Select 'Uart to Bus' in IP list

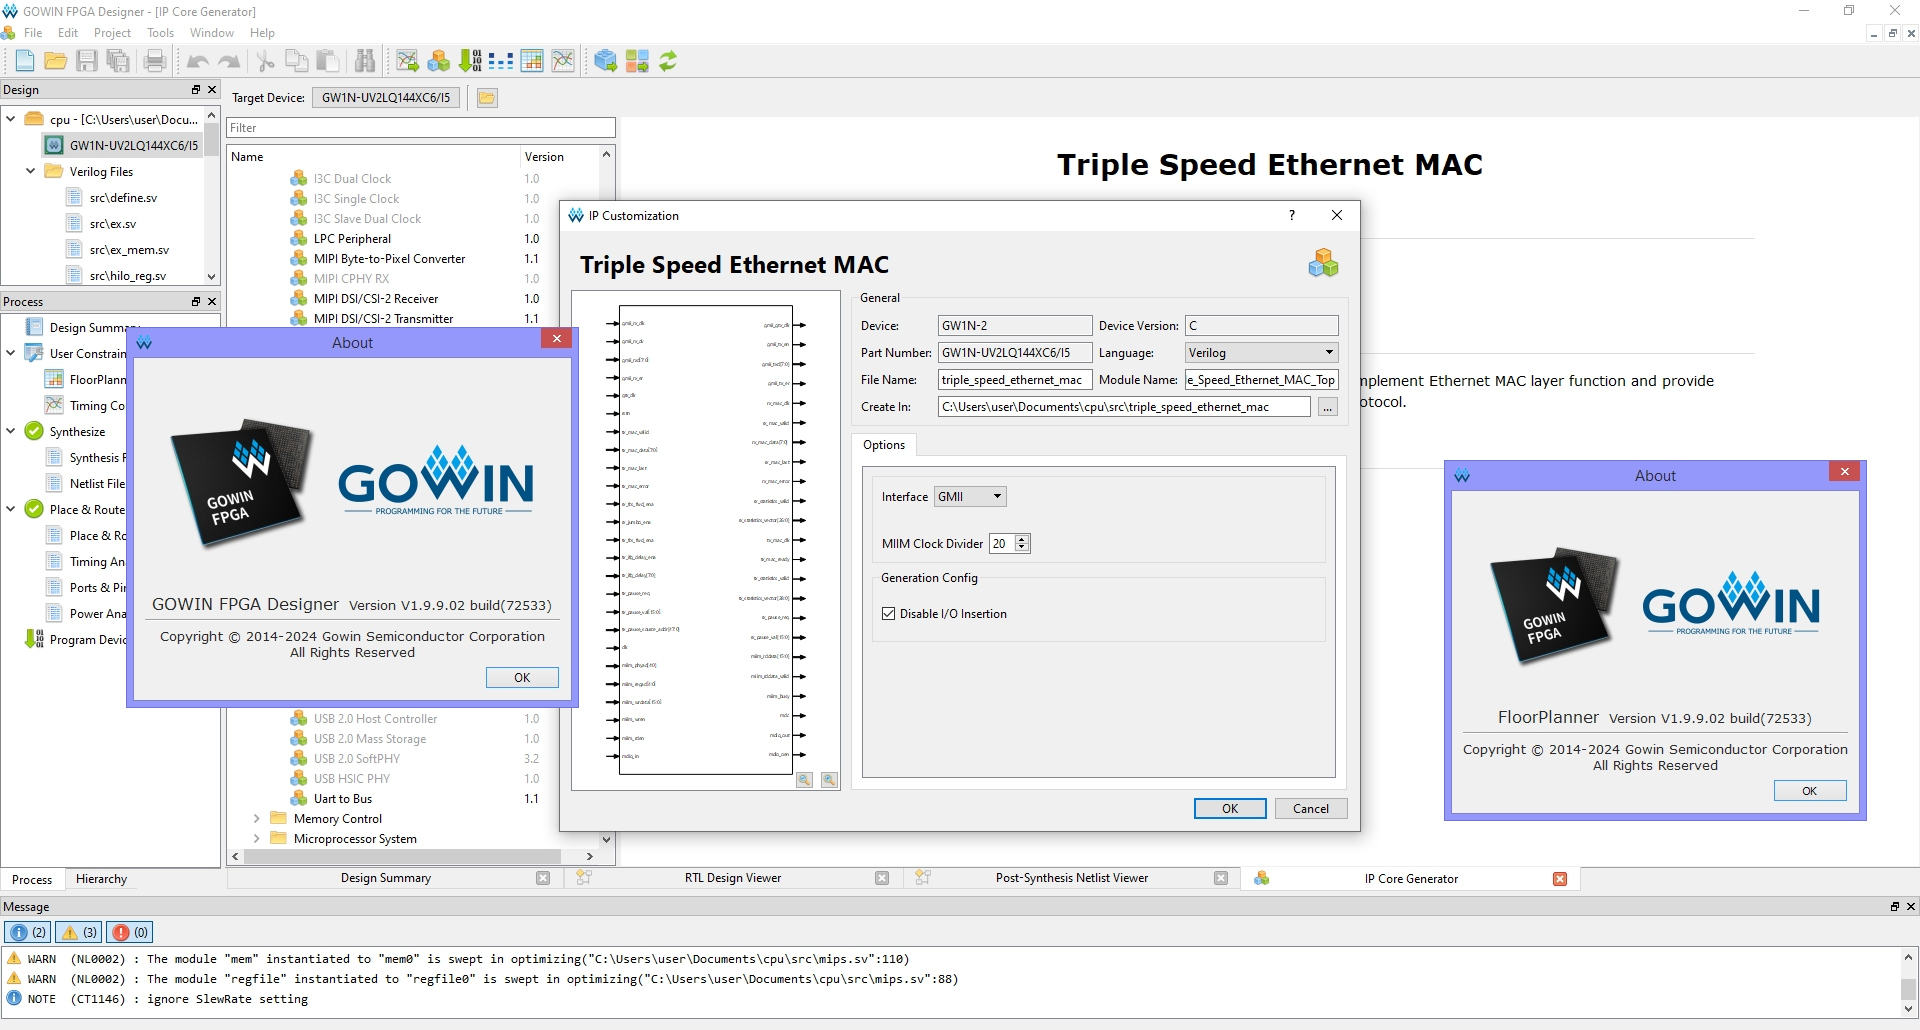[343, 799]
